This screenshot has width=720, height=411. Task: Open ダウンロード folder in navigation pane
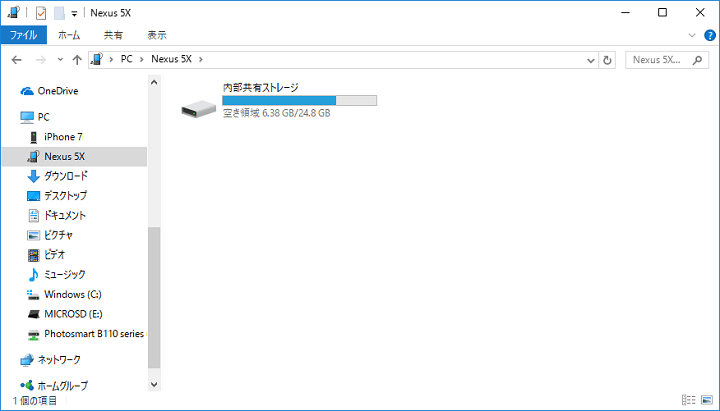pyautogui.click(x=57, y=176)
